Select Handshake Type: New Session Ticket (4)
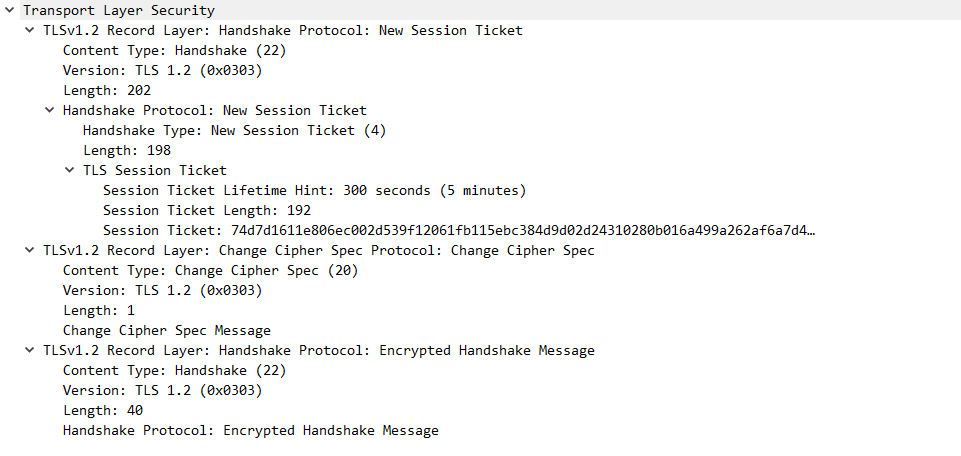Screen dimensions: 961x456 [235, 131]
